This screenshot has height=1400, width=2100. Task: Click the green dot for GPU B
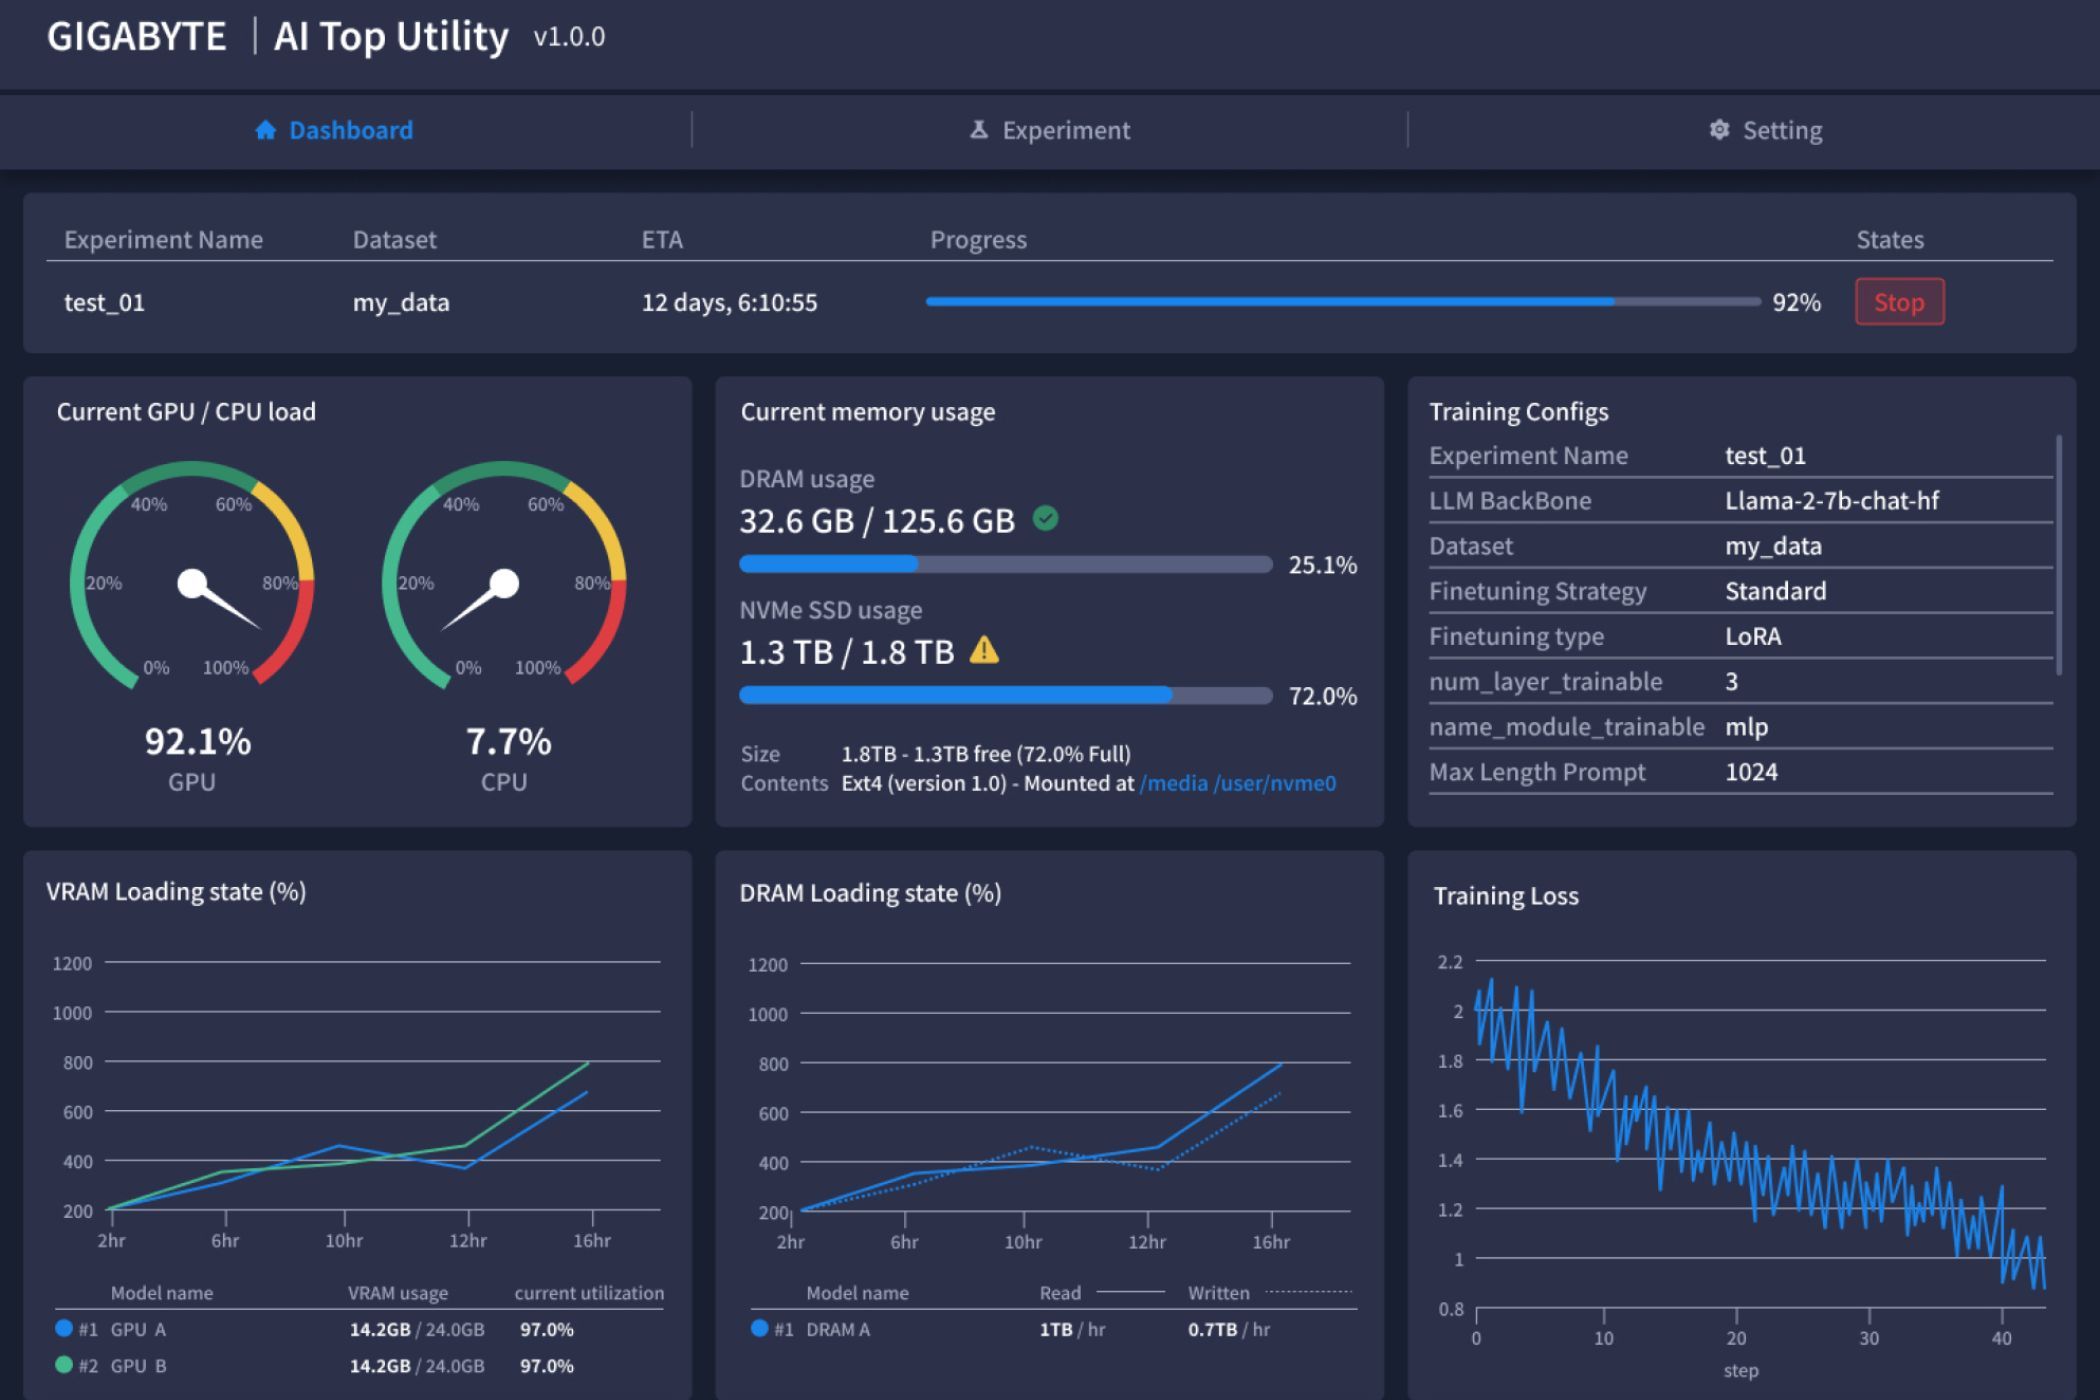tap(64, 1364)
